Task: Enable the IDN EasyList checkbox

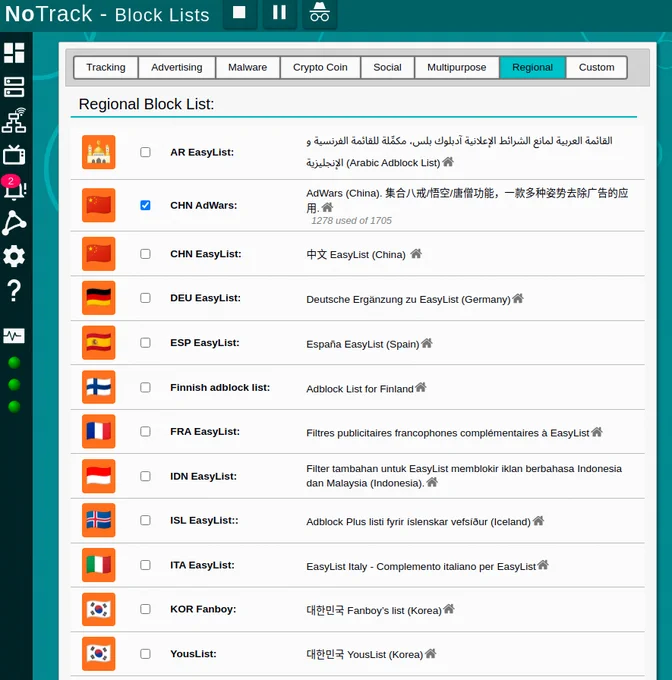Action: (x=145, y=476)
